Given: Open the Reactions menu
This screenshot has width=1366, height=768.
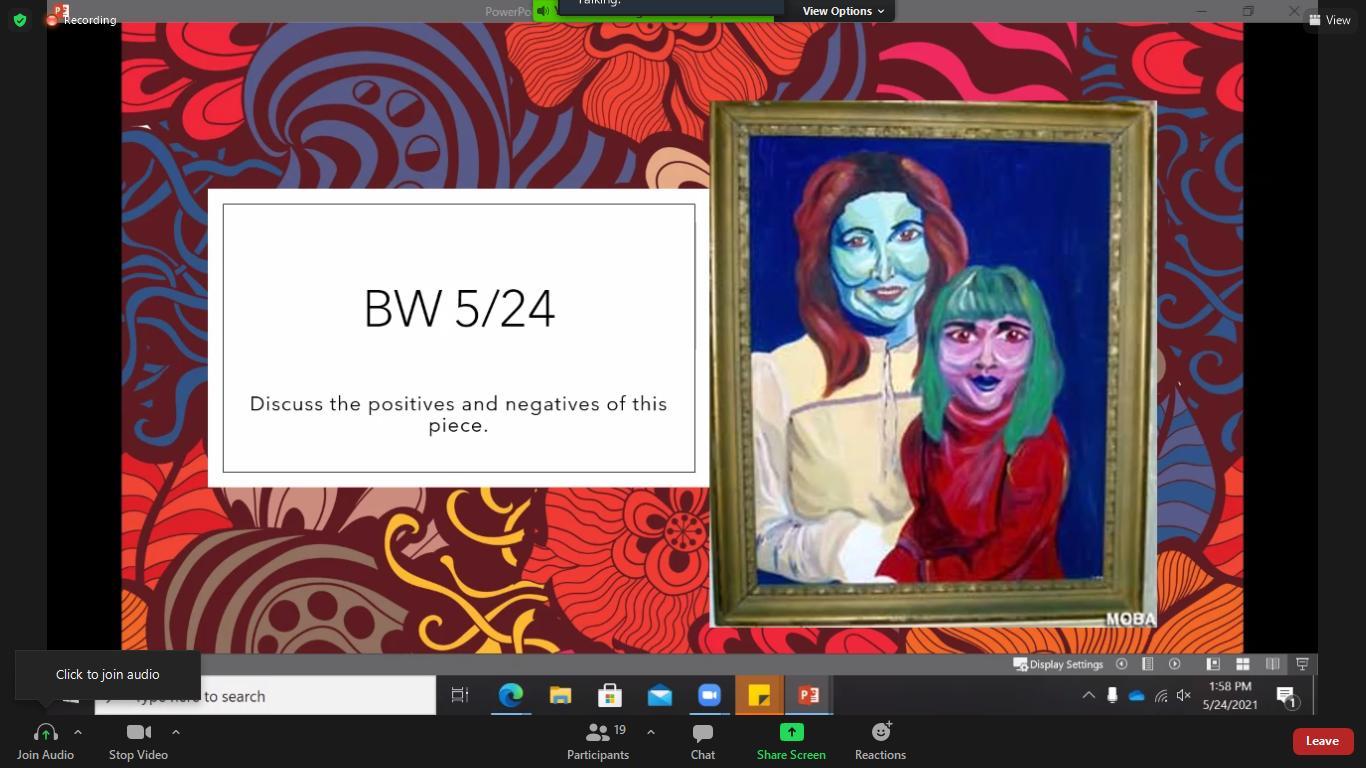Looking at the screenshot, I should [880, 741].
